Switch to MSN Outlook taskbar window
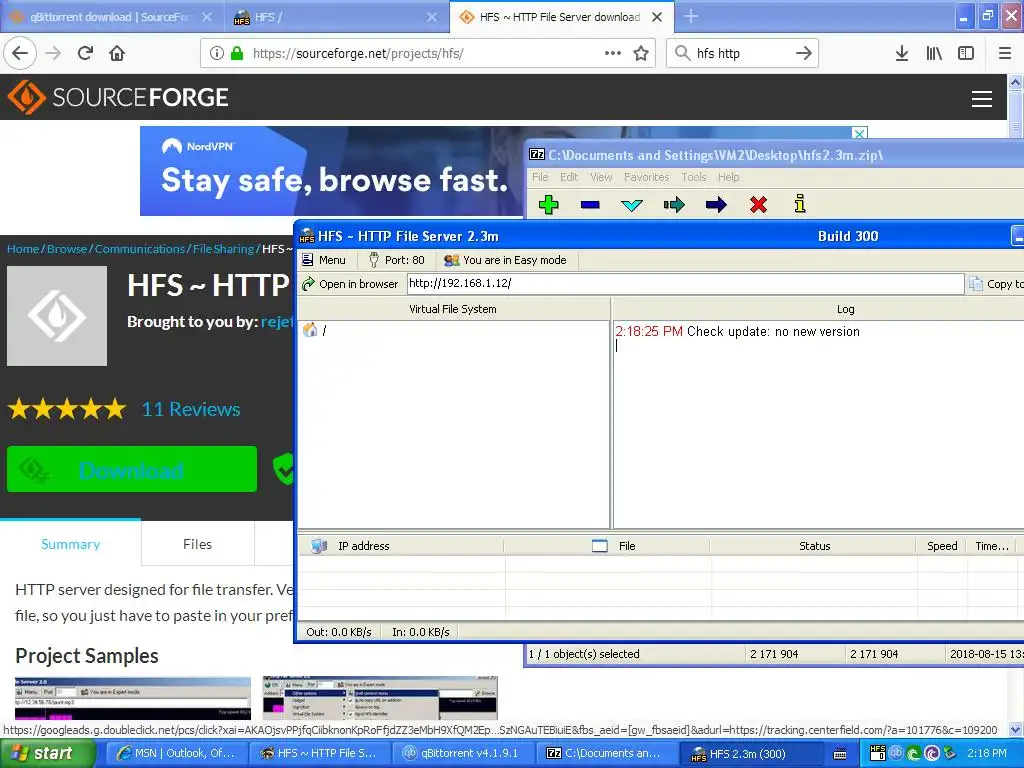Screen dimensions: 1024x768 tap(176, 753)
